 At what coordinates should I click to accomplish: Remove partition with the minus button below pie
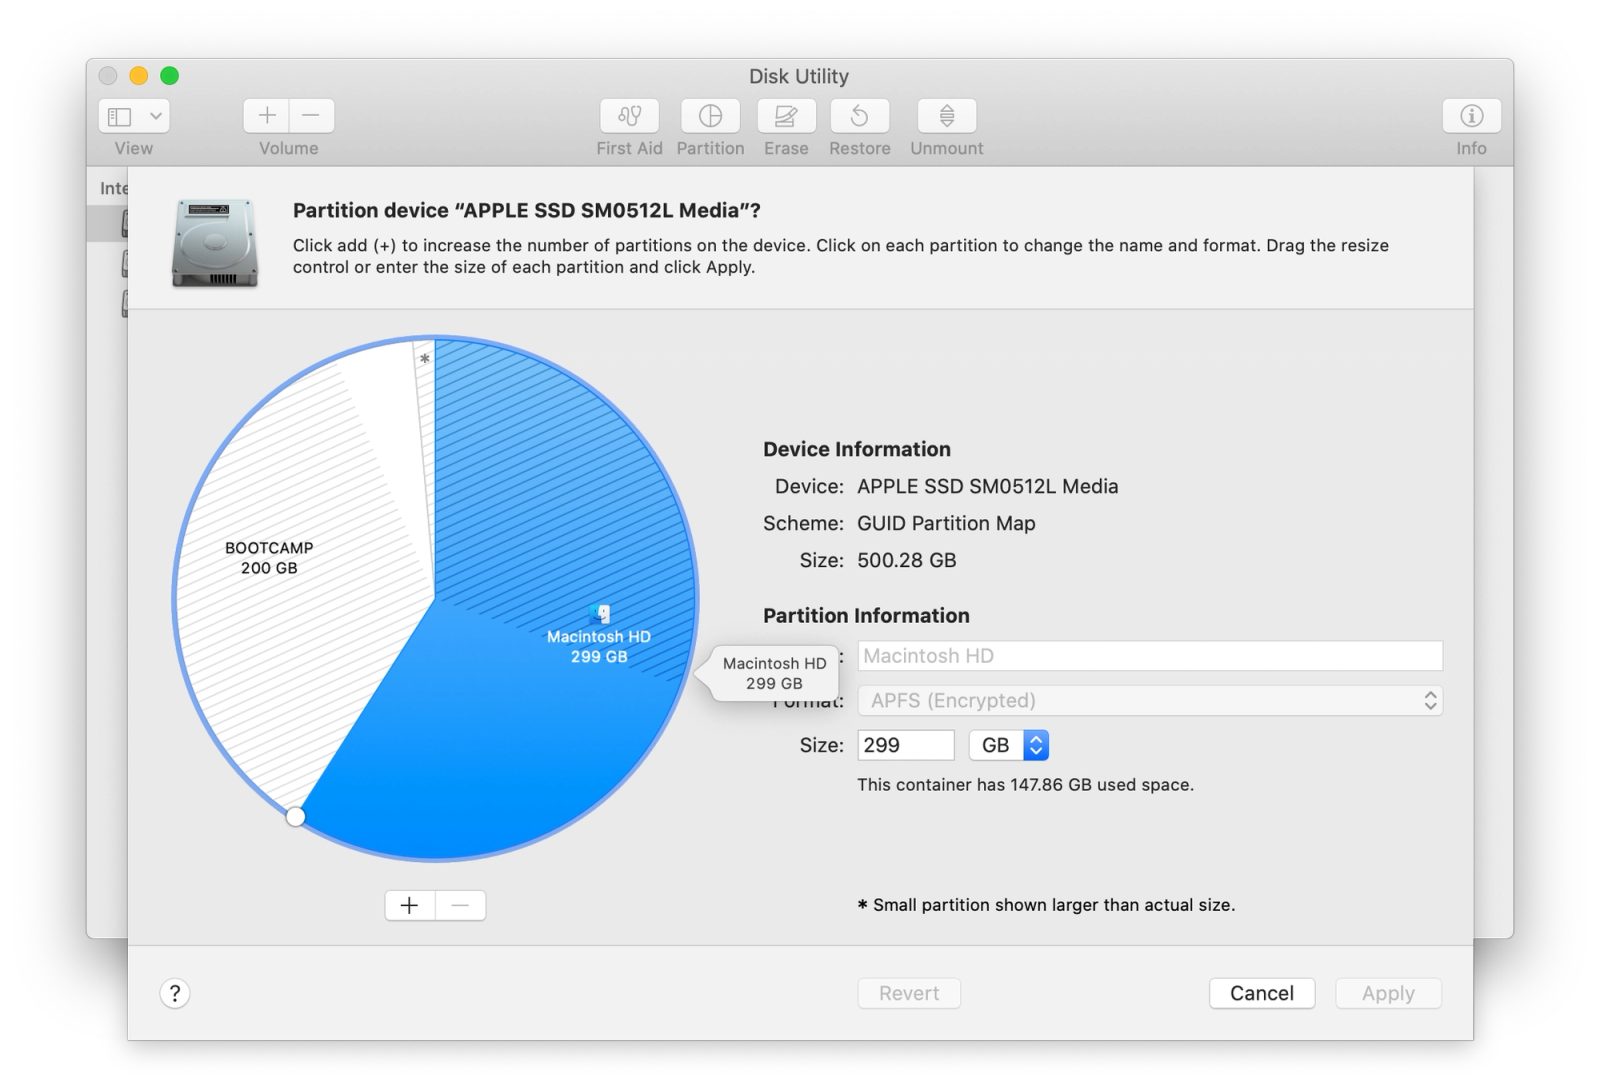point(461,905)
